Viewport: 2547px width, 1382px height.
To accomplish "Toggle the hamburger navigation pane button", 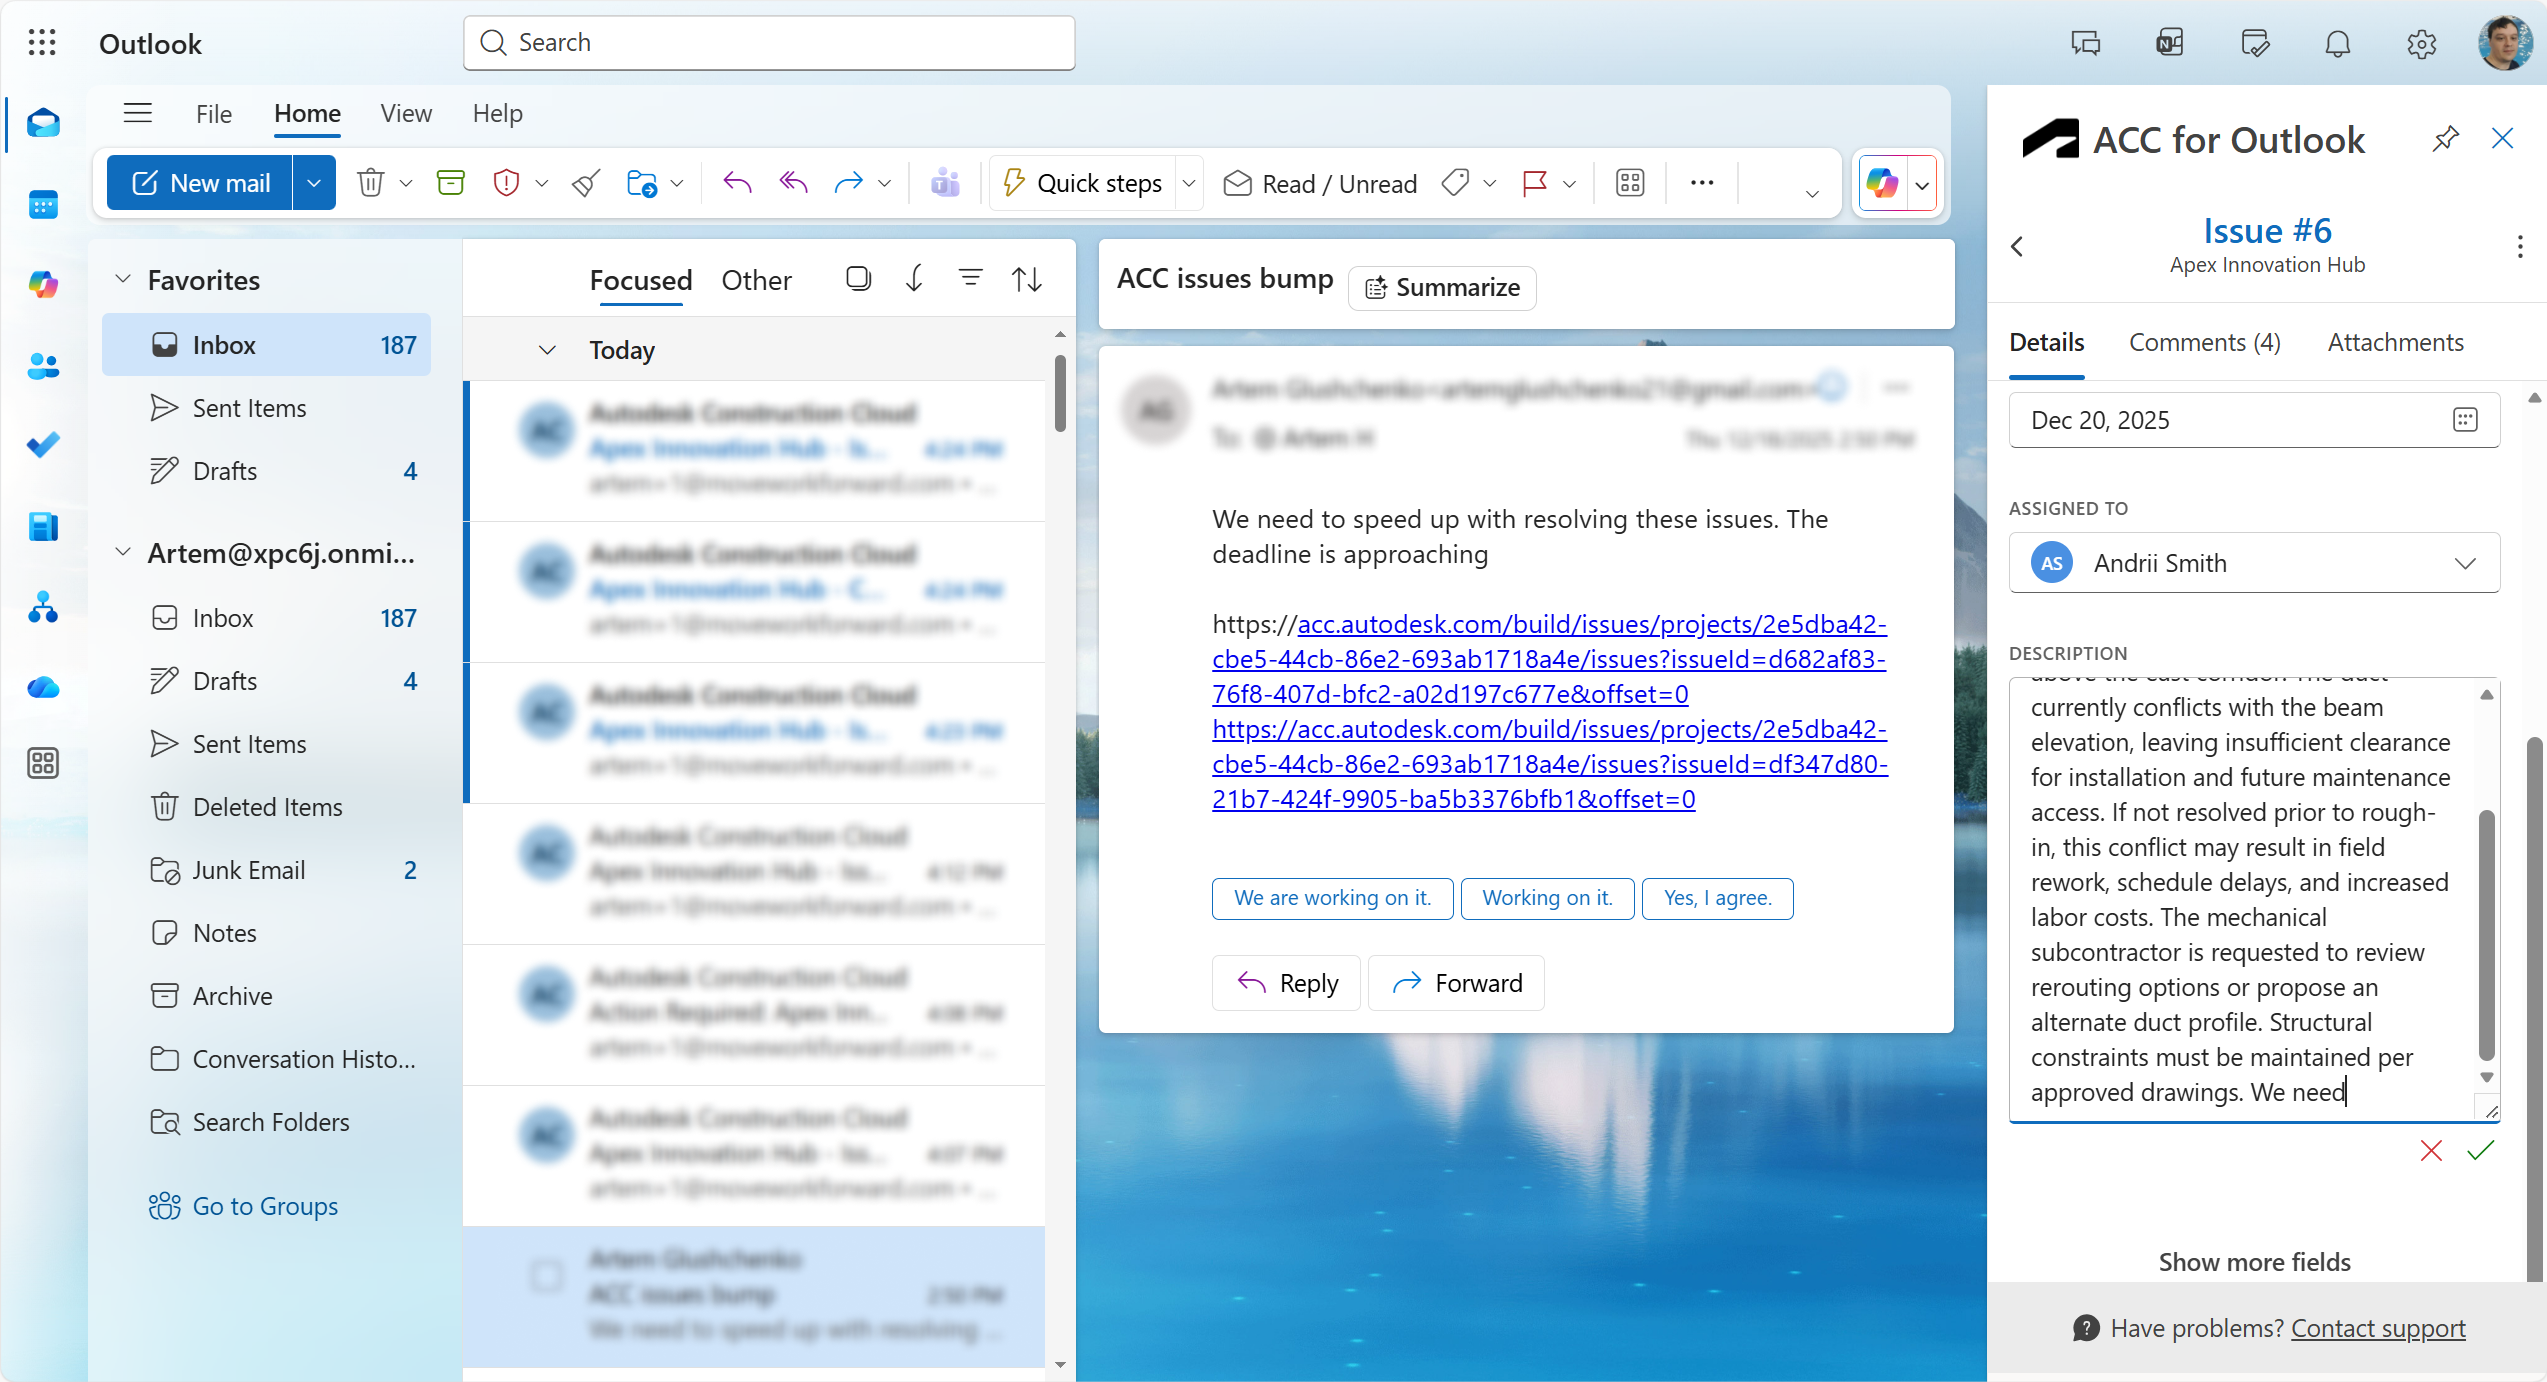I will (138, 113).
